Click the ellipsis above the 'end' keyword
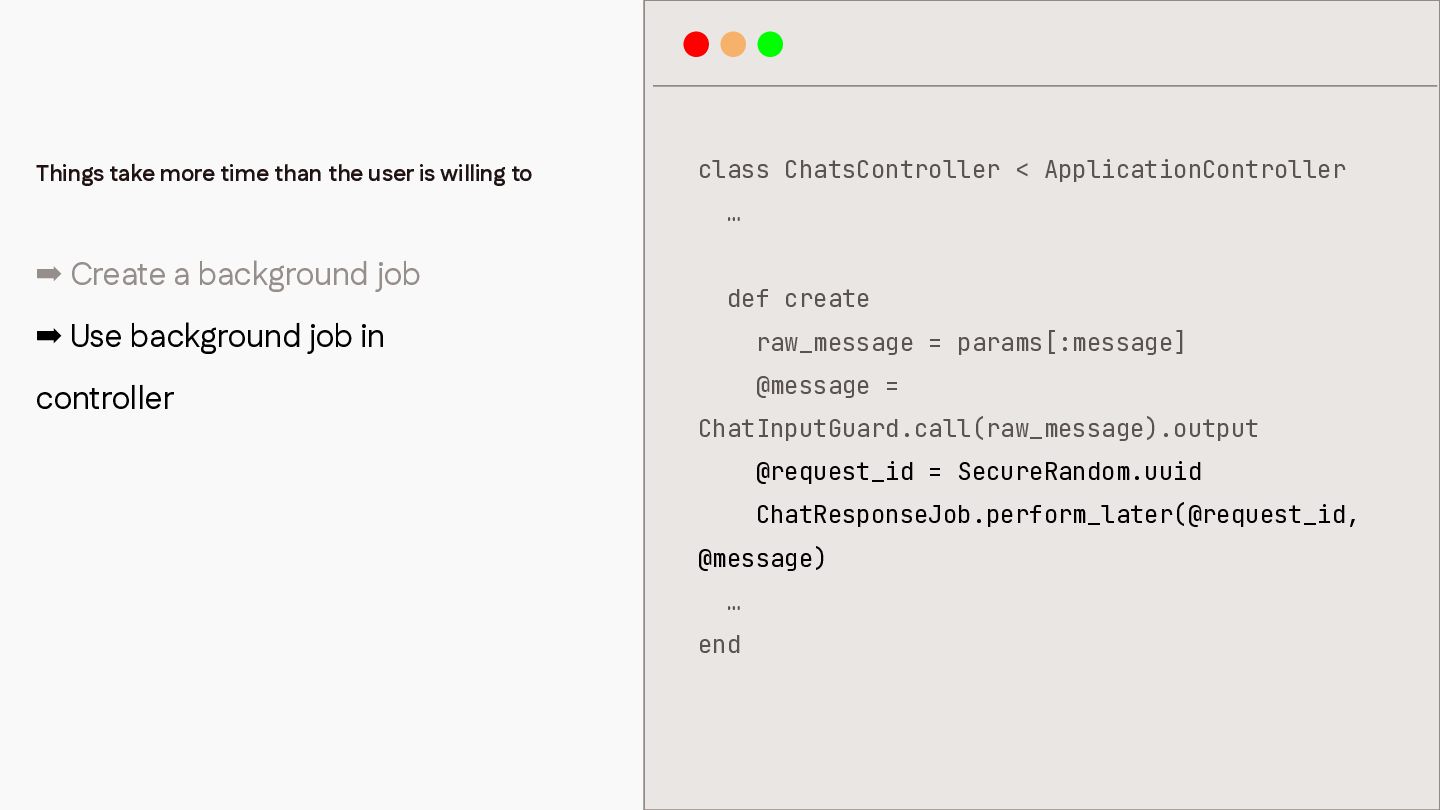Screen dimensions: 1440x810 (x=734, y=606)
